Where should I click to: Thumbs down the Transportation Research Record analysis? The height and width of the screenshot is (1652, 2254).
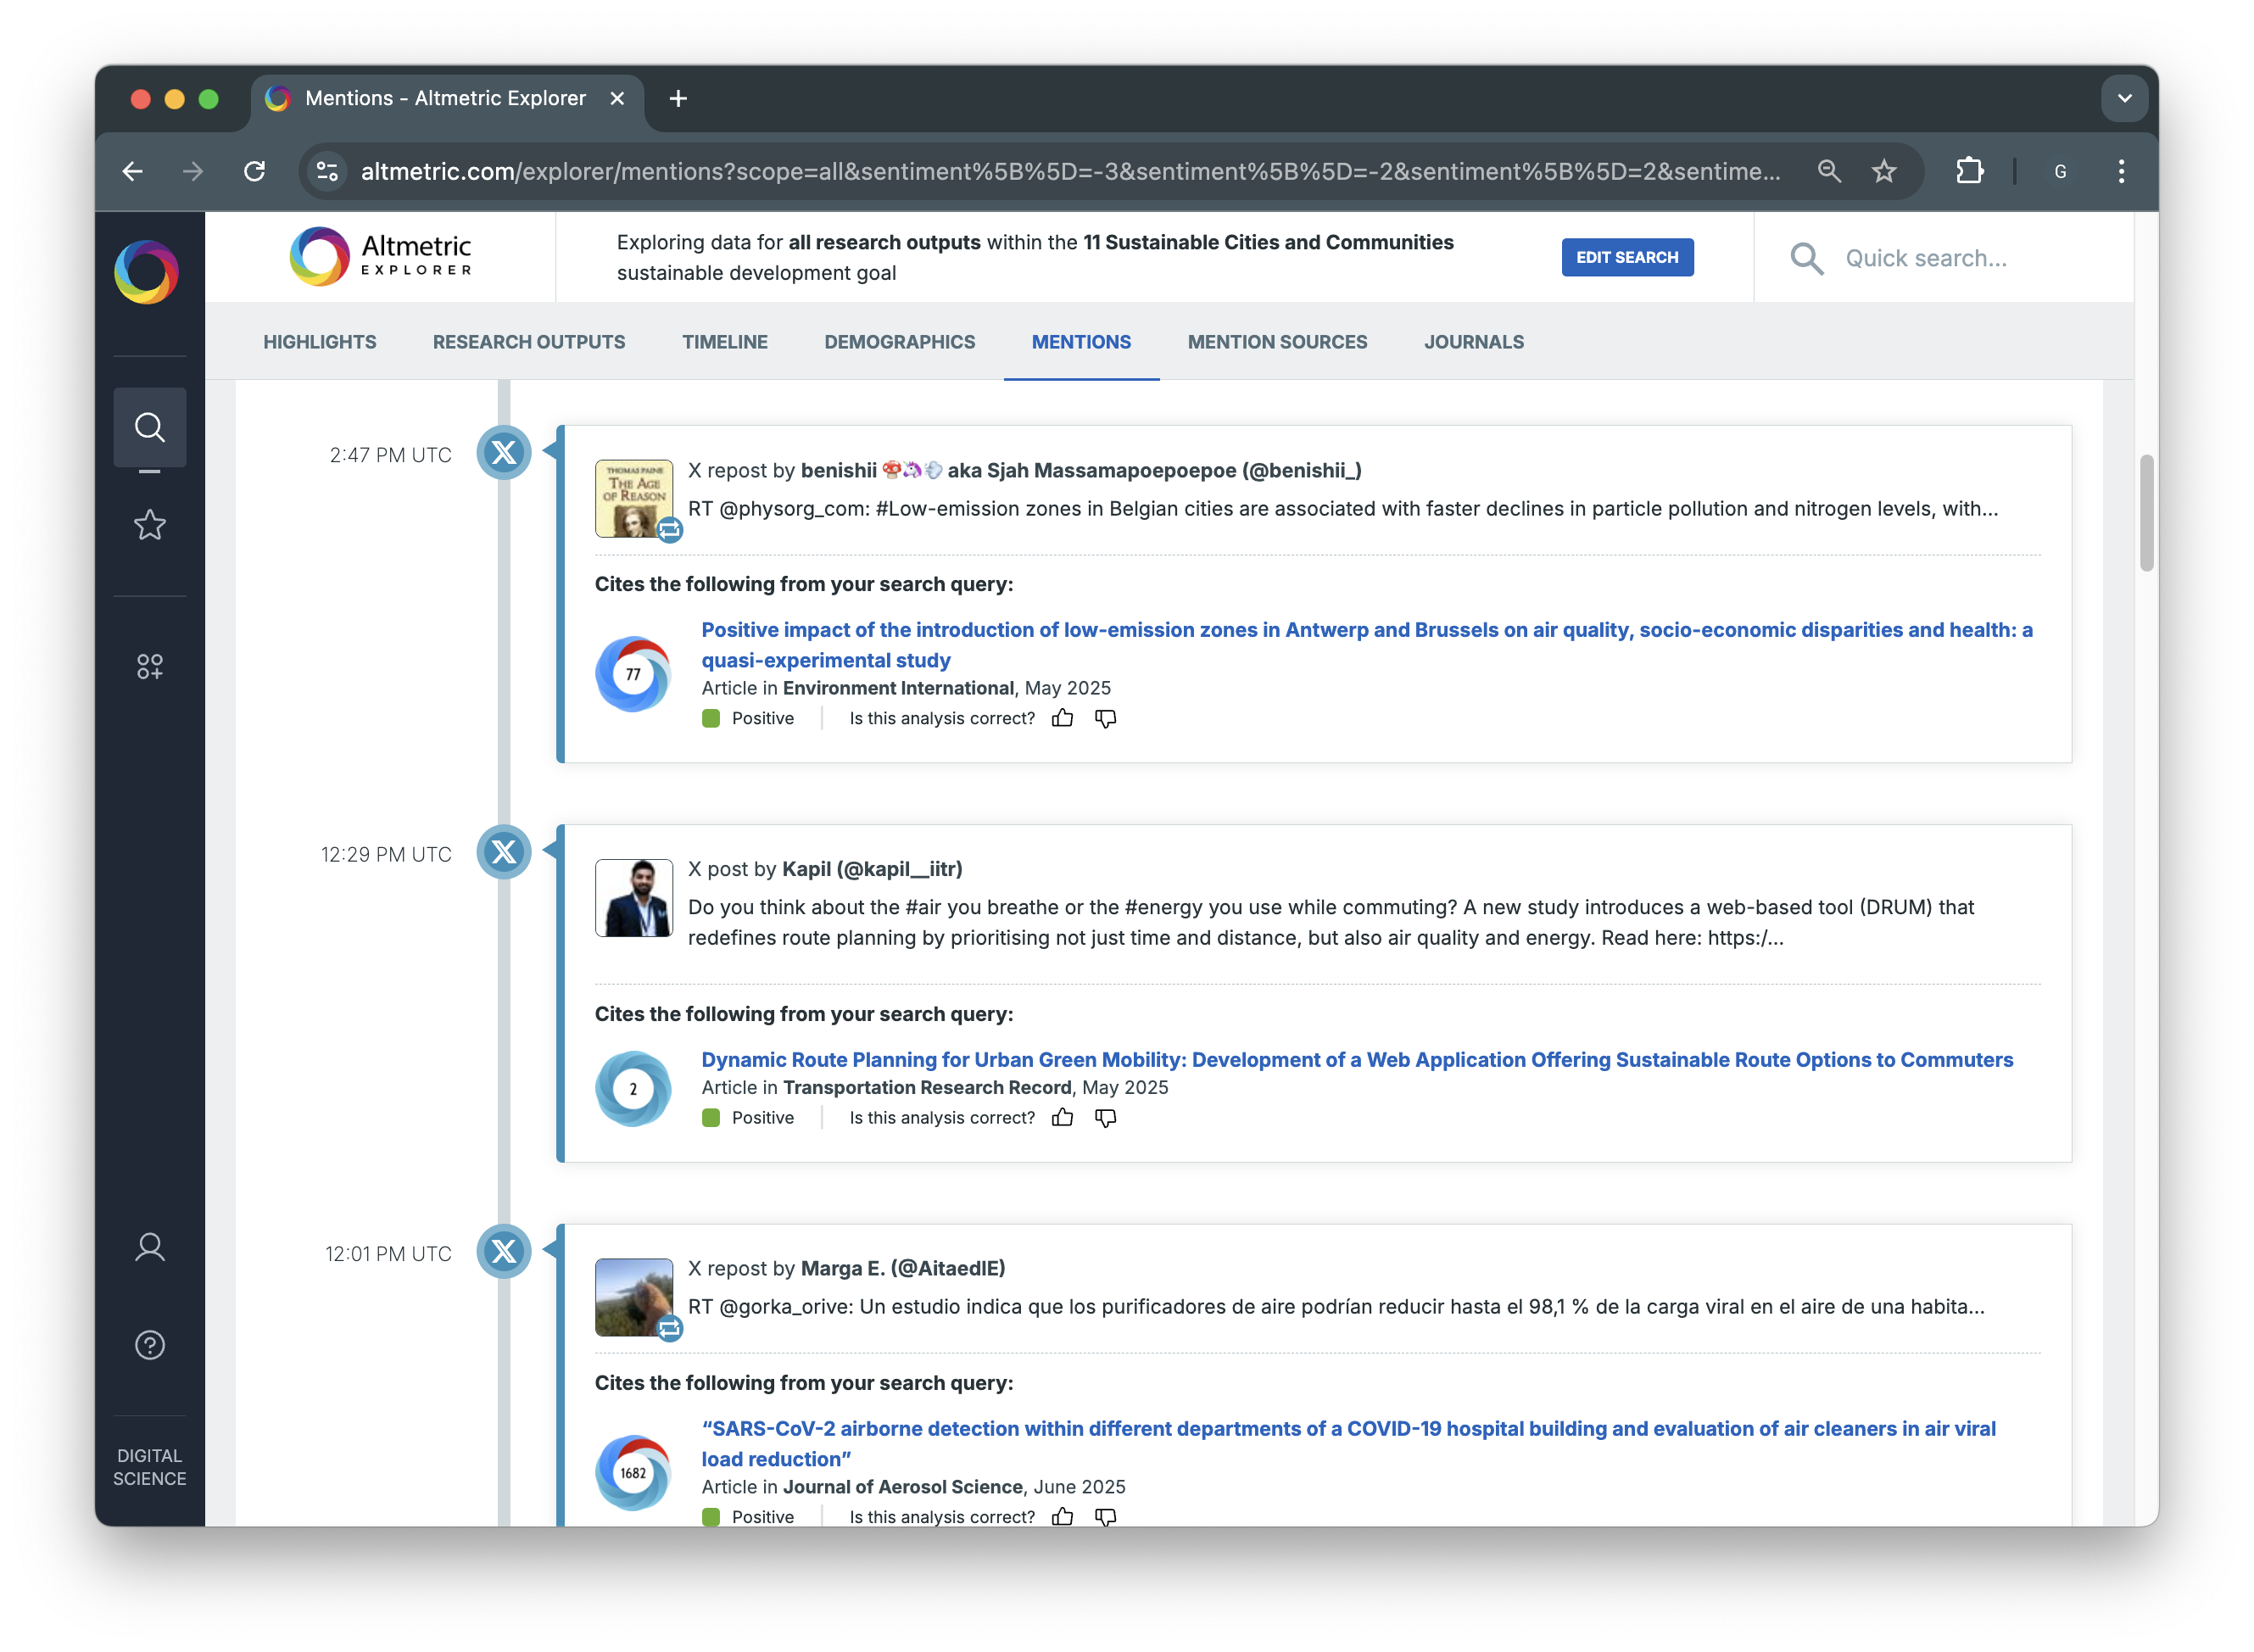[x=1105, y=1117]
